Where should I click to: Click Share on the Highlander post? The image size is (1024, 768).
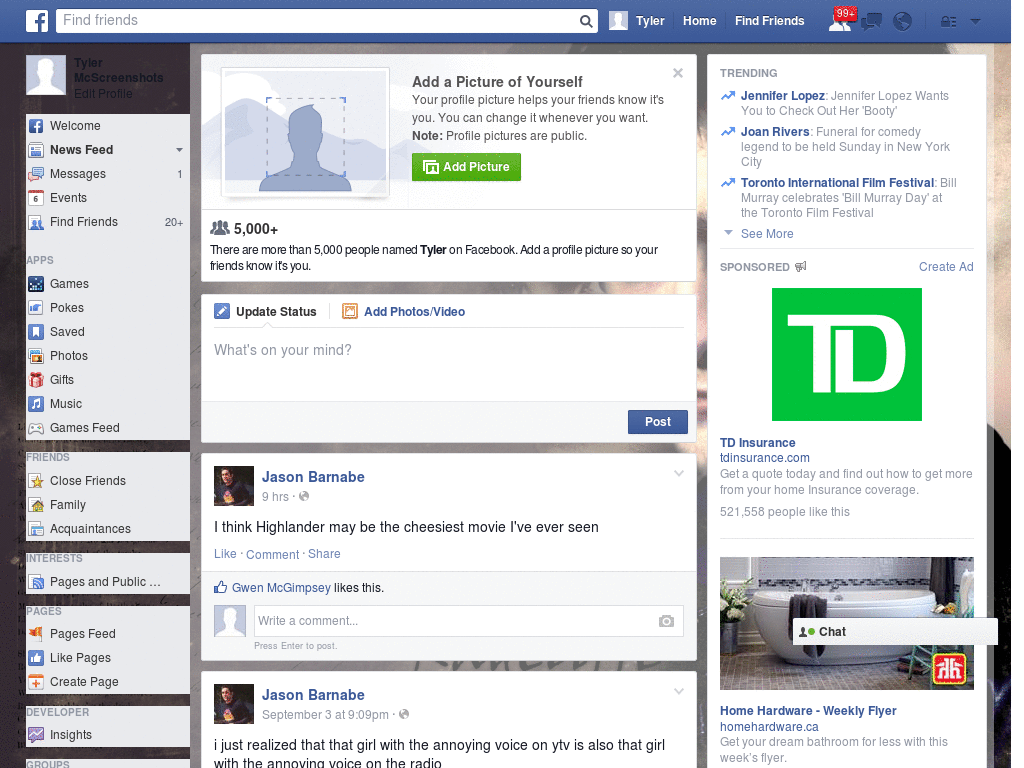click(324, 554)
